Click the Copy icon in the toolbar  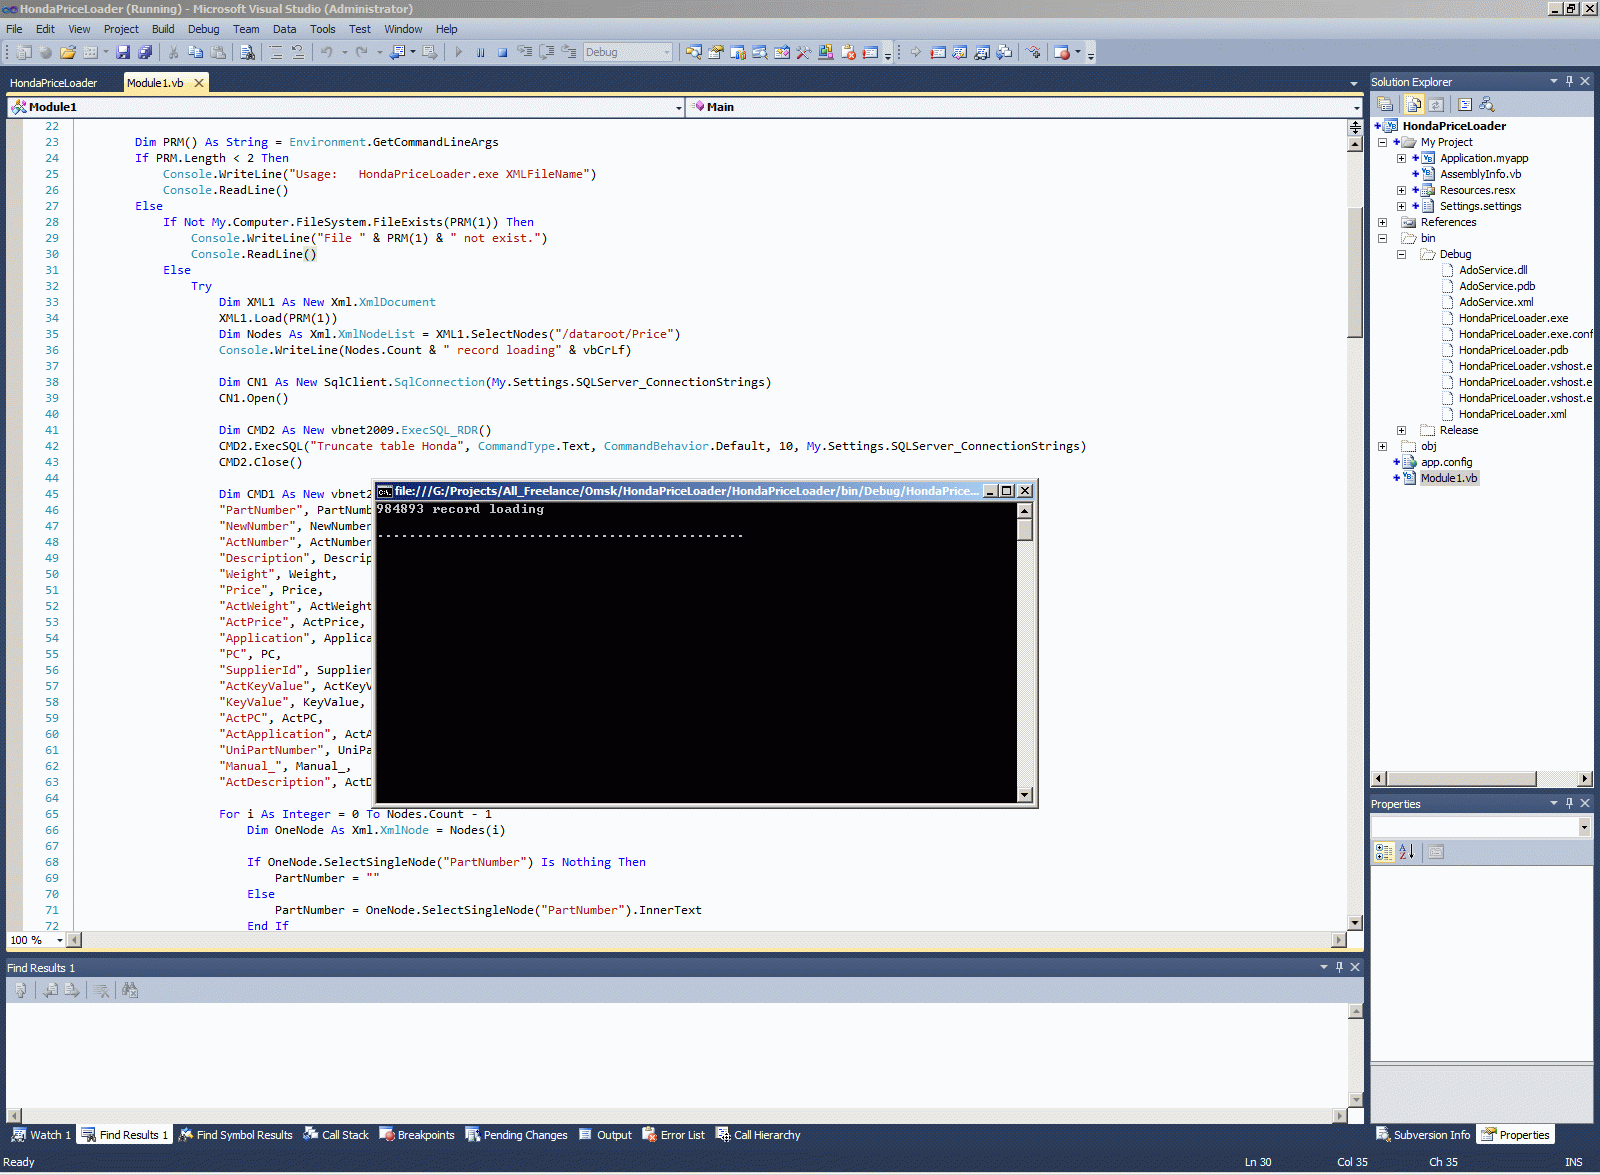pos(196,52)
